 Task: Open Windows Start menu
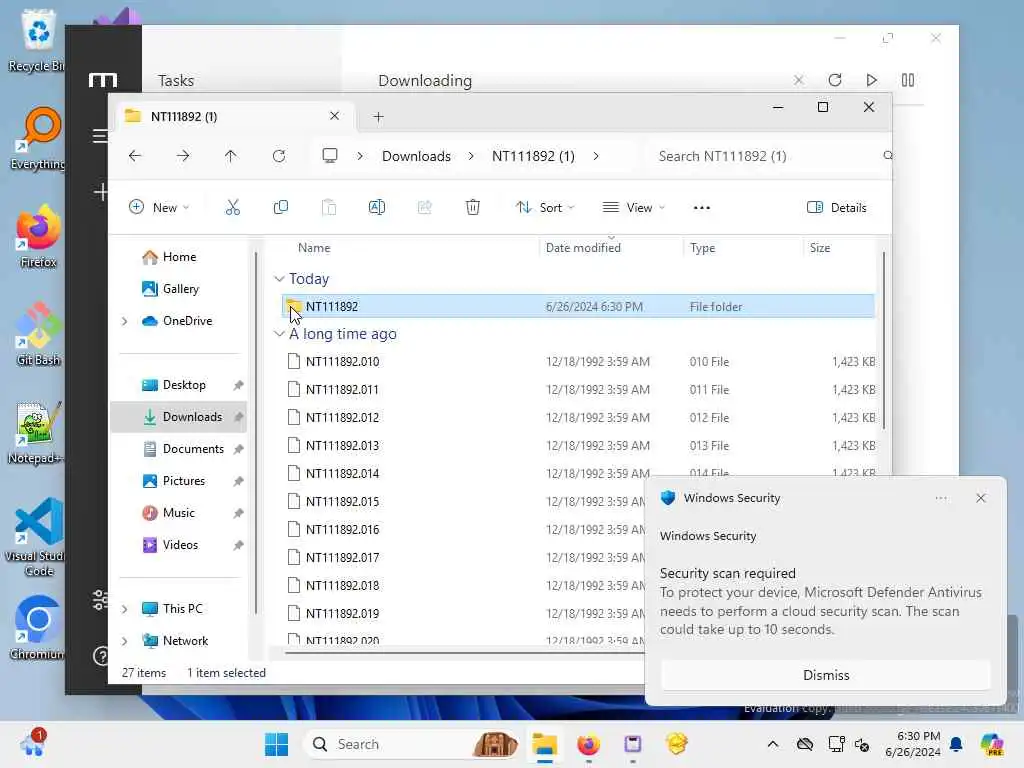click(x=276, y=744)
